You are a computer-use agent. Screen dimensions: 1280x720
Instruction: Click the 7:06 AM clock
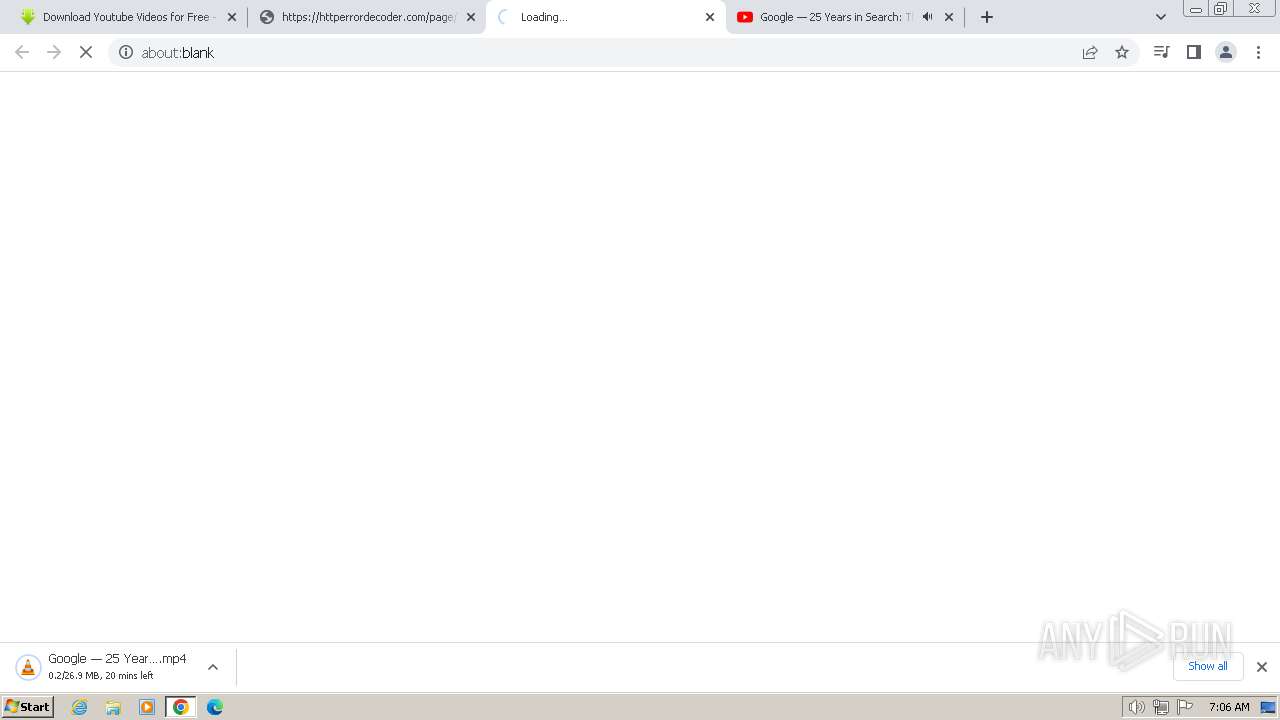[x=1229, y=707]
